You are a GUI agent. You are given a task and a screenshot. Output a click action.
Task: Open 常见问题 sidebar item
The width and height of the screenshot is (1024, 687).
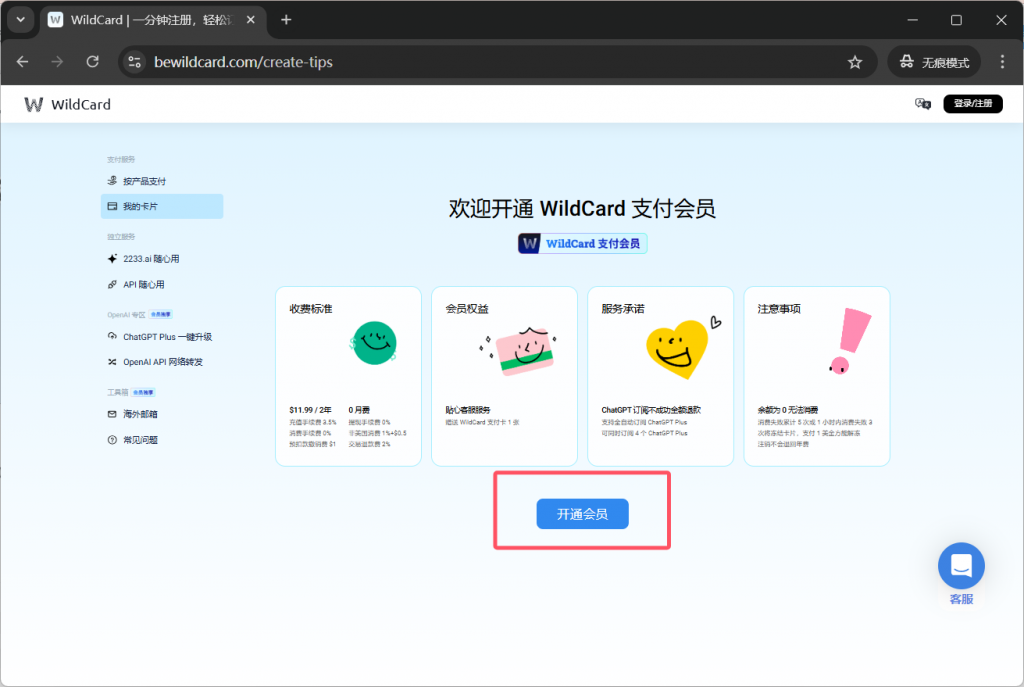[162, 439]
